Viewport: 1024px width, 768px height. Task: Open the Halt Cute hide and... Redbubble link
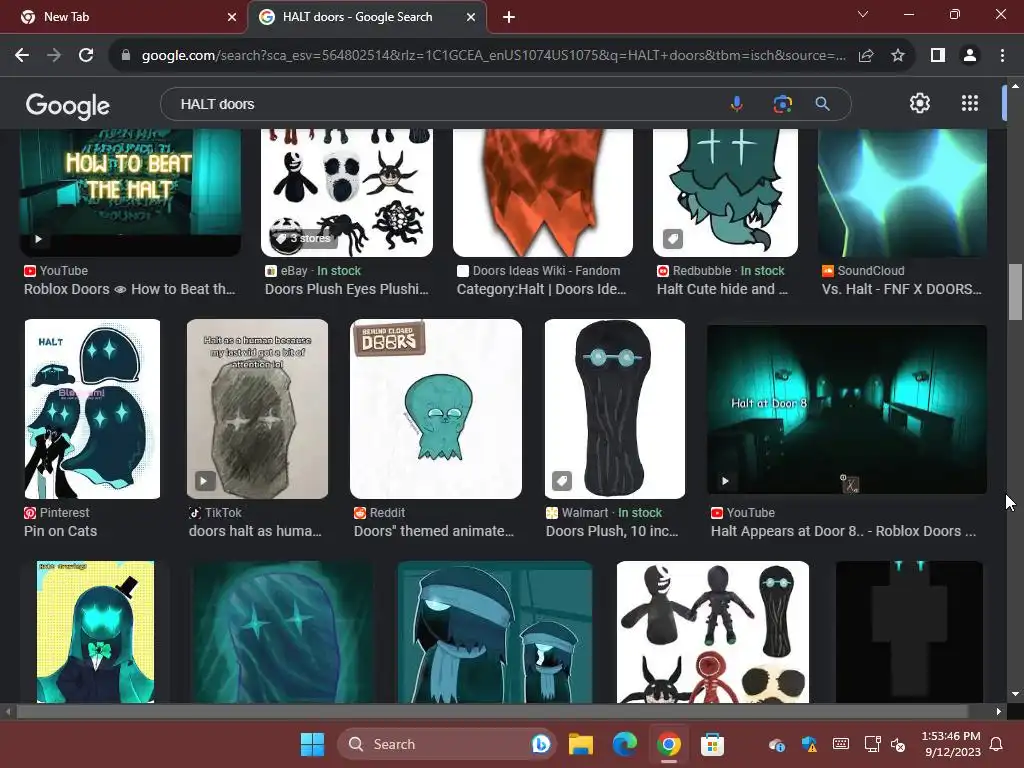coord(722,289)
